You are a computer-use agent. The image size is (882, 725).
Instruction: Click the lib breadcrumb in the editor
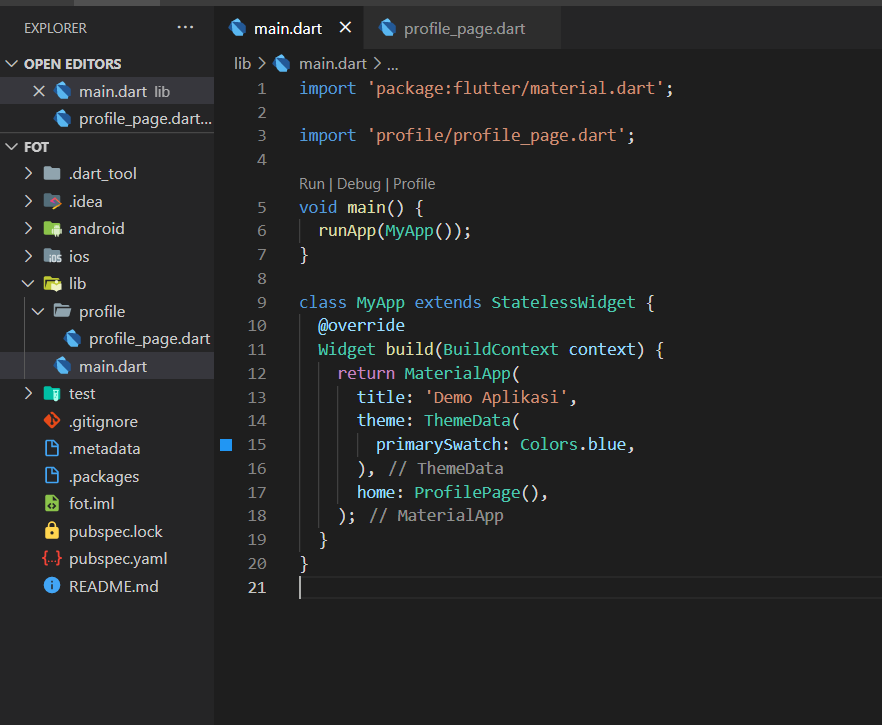pos(243,63)
